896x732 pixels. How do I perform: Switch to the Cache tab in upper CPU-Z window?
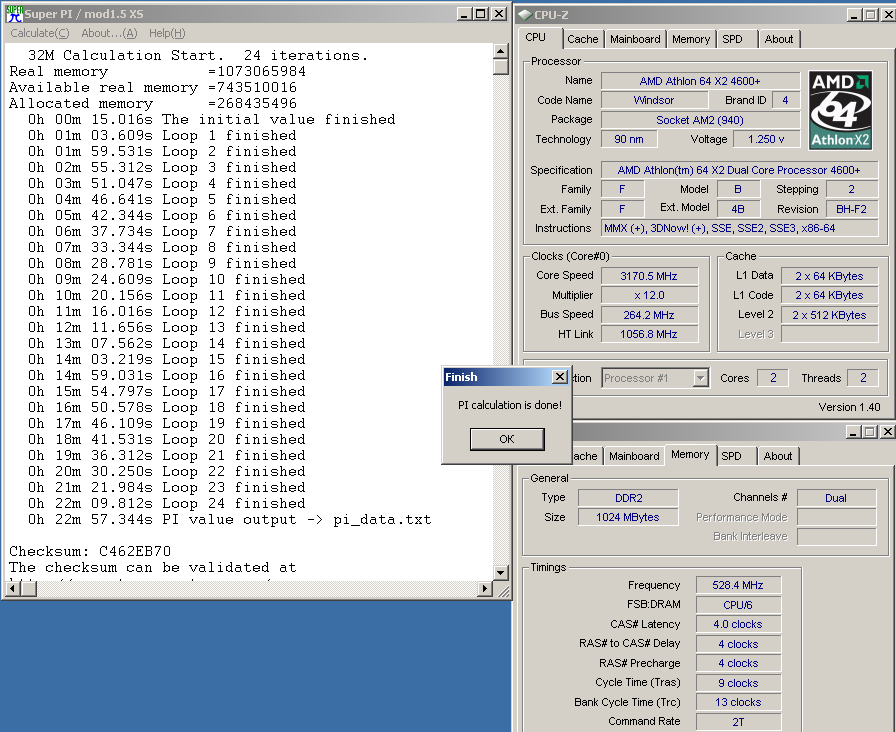tap(582, 39)
